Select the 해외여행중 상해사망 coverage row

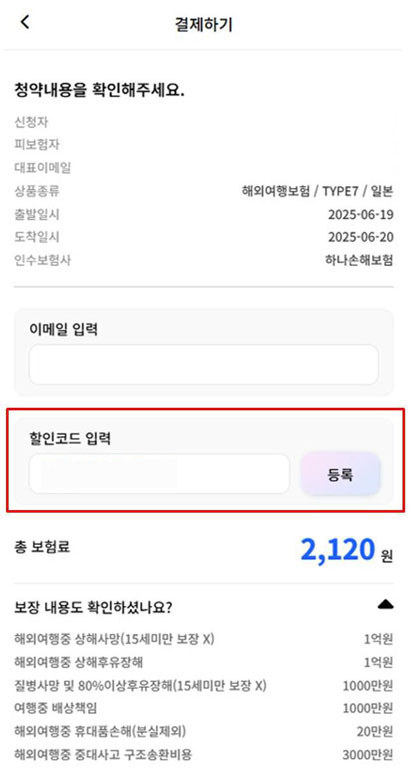(x=204, y=639)
